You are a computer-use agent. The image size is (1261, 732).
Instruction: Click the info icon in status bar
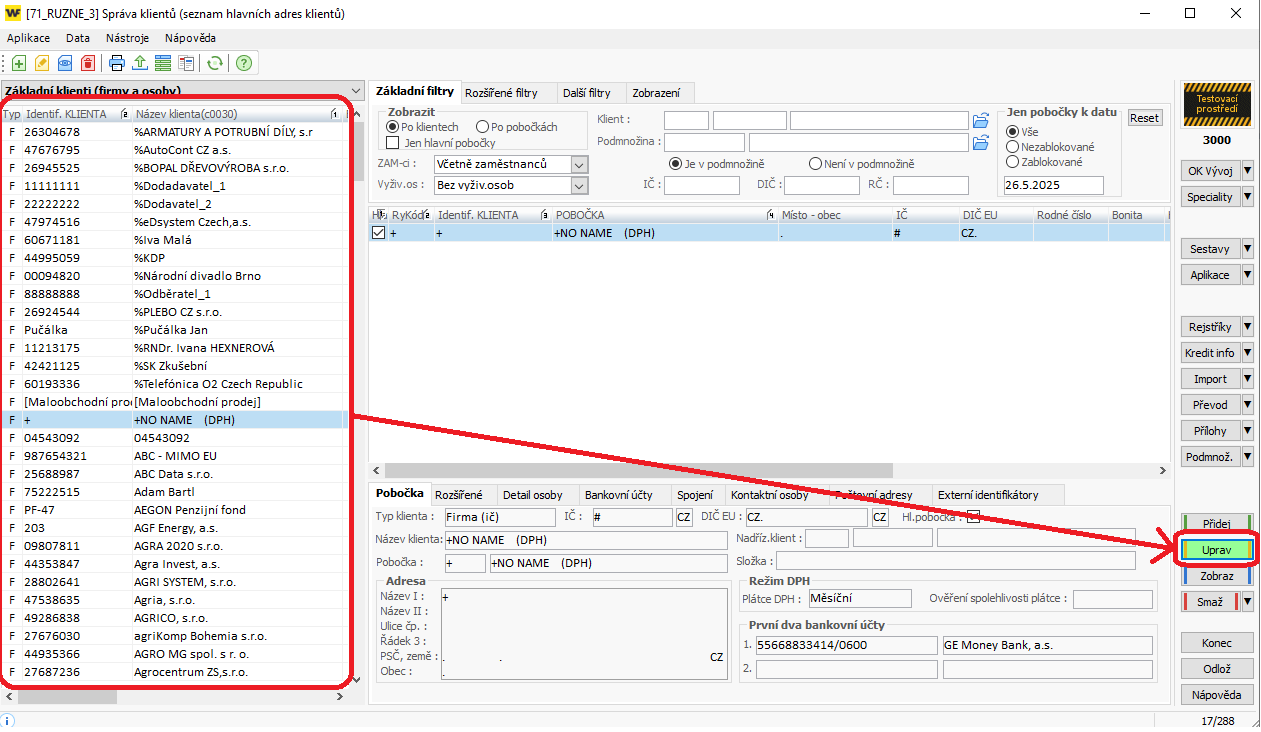(8, 721)
